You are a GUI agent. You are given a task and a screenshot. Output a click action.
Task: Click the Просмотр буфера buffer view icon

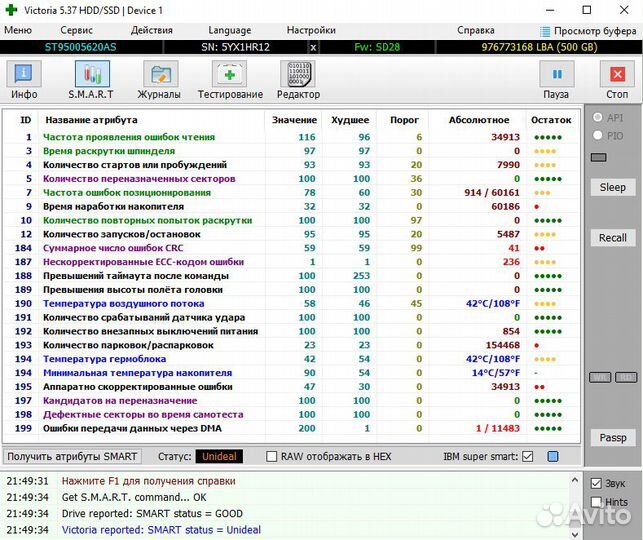[x=546, y=31]
